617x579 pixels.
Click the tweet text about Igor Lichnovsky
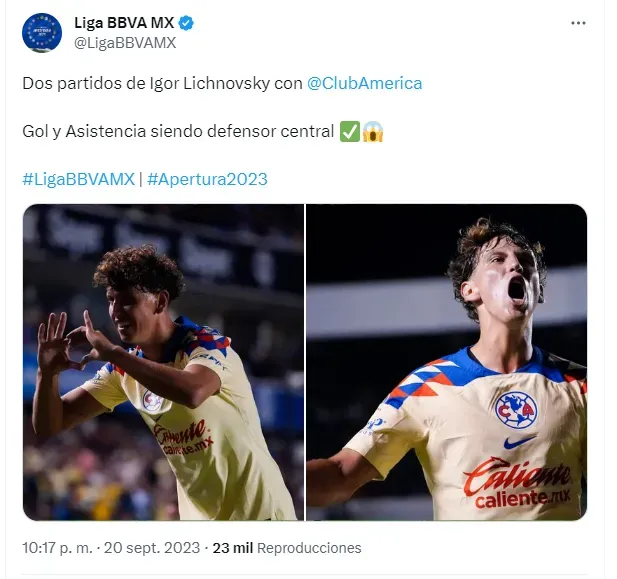222,83
